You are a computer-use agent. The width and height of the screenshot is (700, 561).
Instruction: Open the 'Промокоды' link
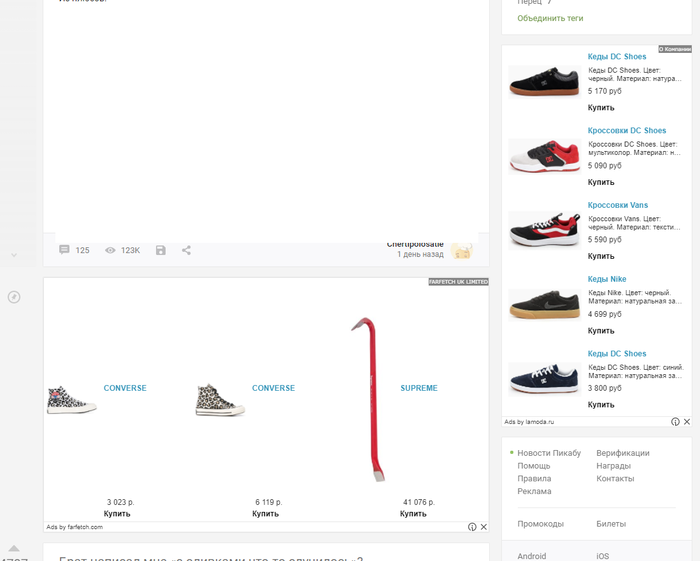[x=540, y=524]
